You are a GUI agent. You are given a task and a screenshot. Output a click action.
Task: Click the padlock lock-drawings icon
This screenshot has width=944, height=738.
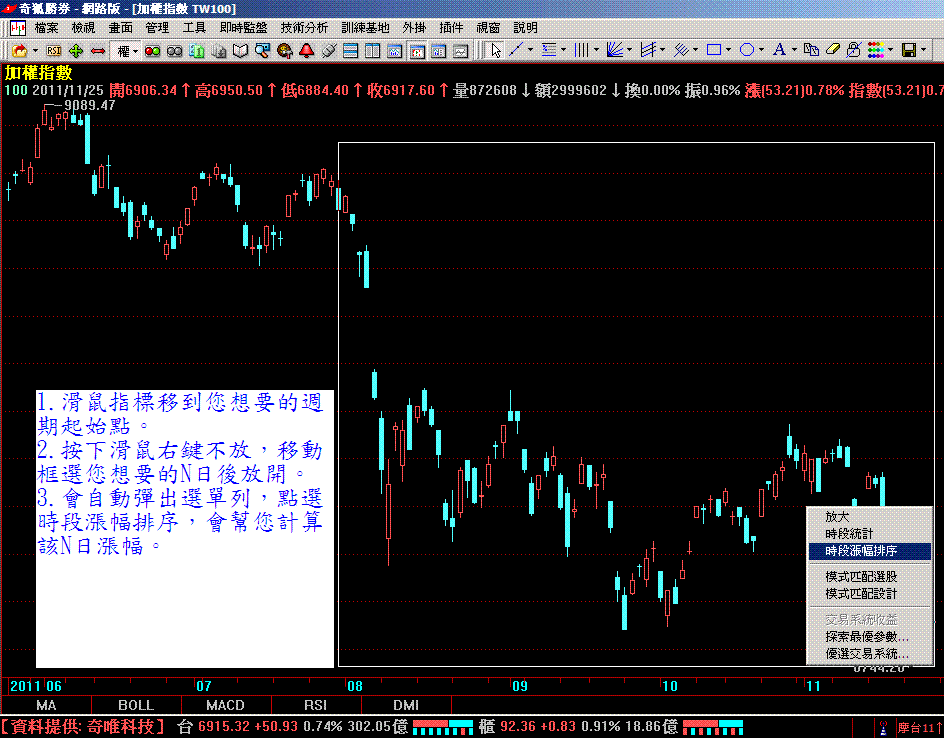click(x=854, y=50)
